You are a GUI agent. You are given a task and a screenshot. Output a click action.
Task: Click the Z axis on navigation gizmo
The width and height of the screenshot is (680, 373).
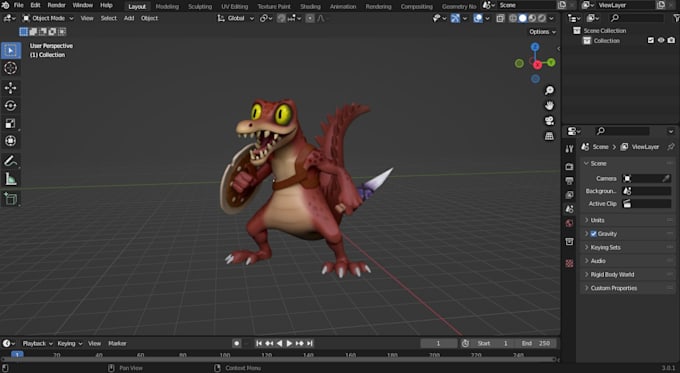pyautogui.click(x=535, y=47)
